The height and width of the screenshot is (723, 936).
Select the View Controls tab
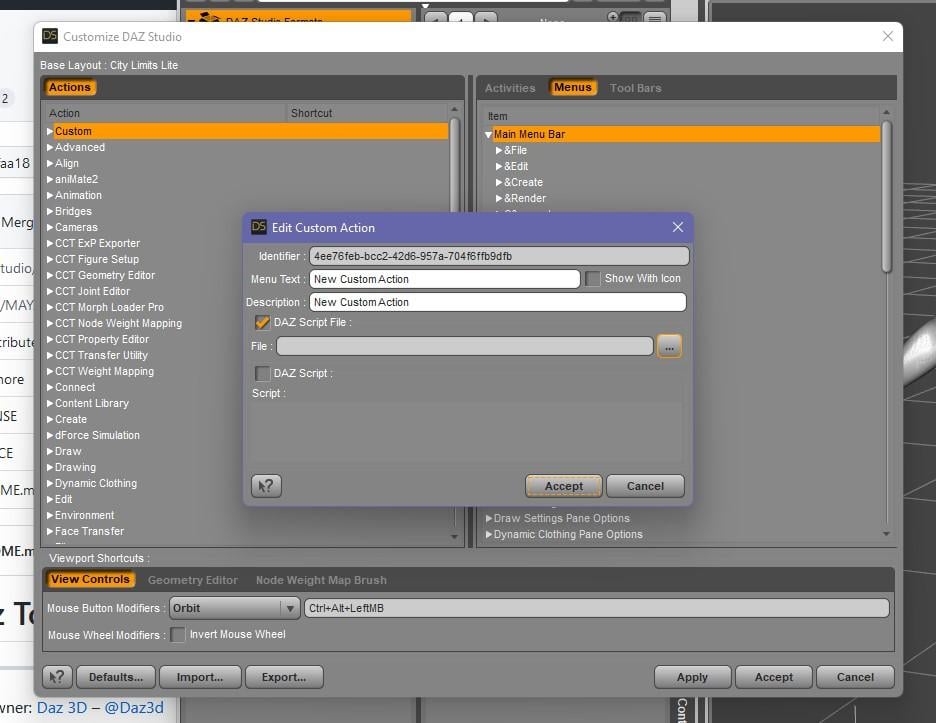click(90, 579)
